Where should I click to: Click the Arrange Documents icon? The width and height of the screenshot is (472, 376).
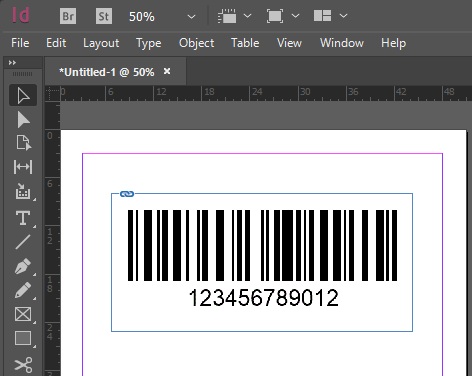point(322,16)
